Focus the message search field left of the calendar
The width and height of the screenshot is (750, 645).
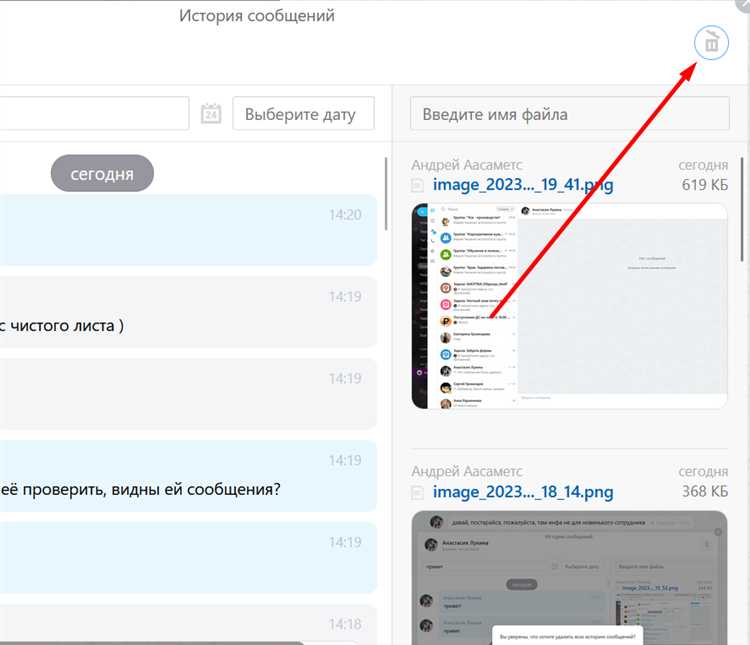tap(94, 114)
